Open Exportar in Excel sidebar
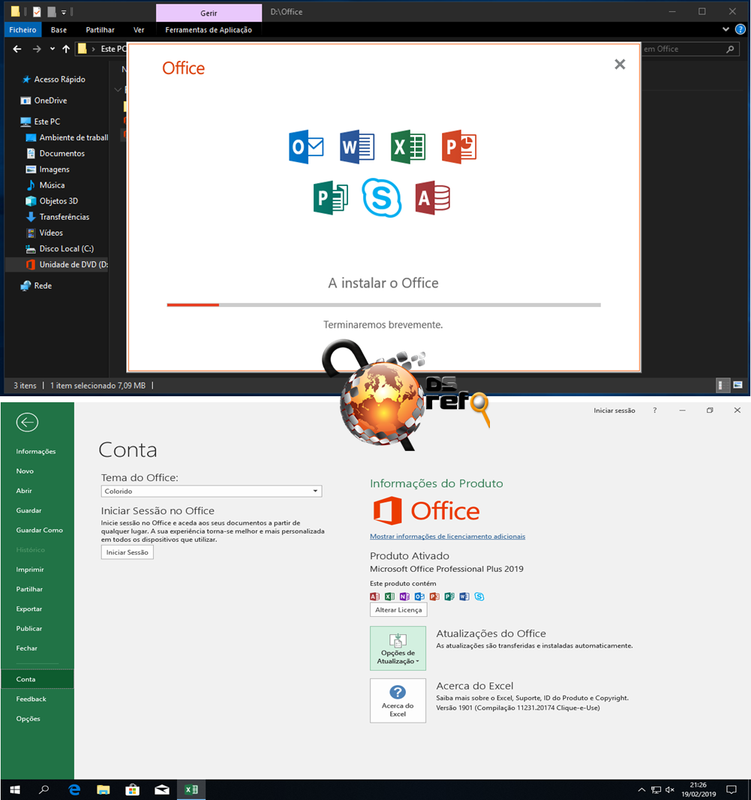 [x=29, y=609]
